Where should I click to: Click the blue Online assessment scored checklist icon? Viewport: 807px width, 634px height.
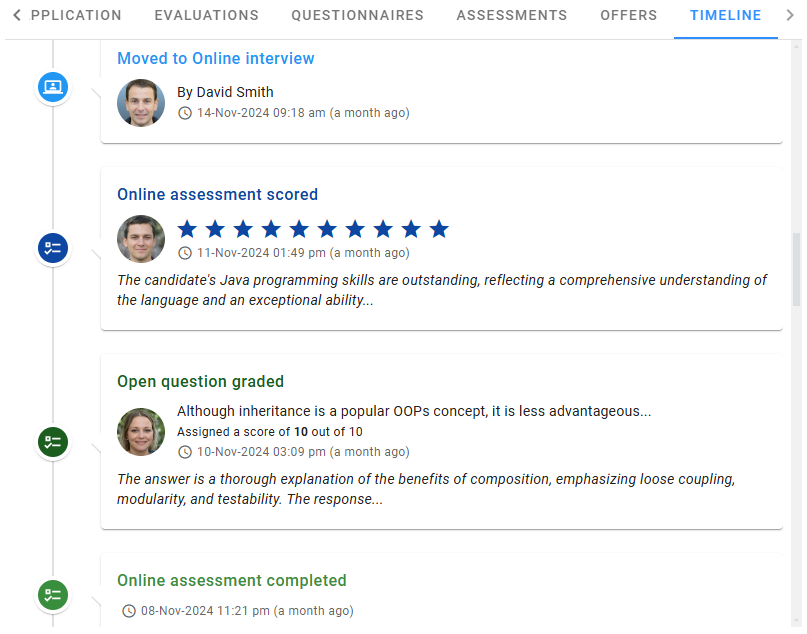[52, 248]
